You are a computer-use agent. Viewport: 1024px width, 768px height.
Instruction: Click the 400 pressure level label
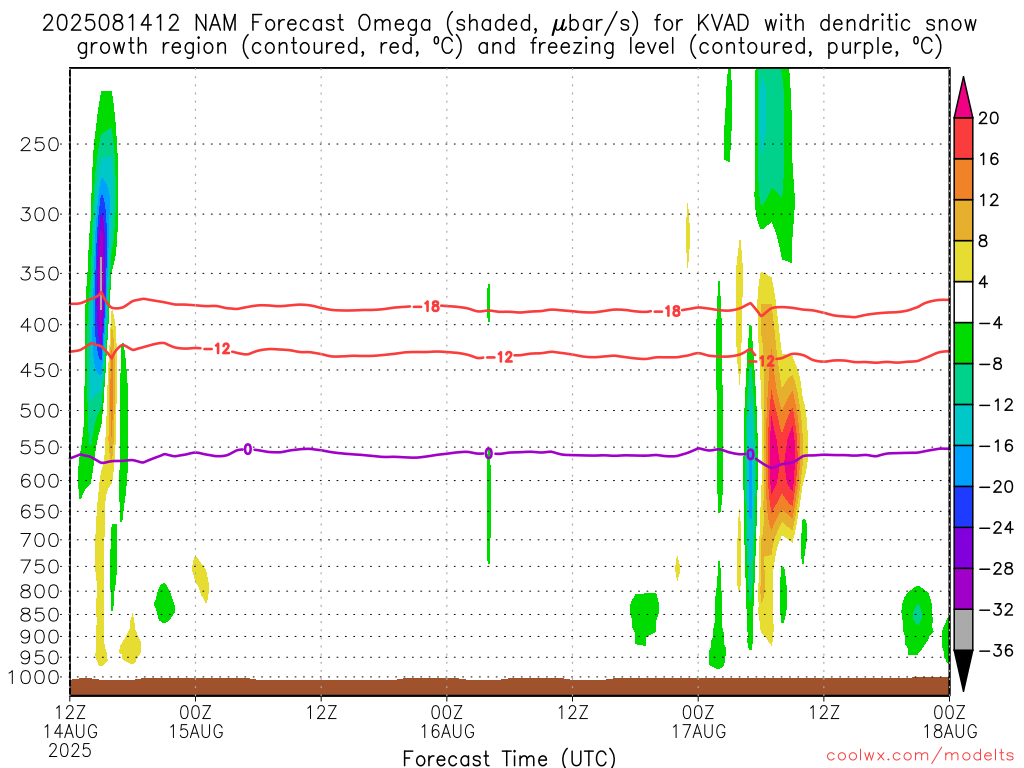coord(40,325)
